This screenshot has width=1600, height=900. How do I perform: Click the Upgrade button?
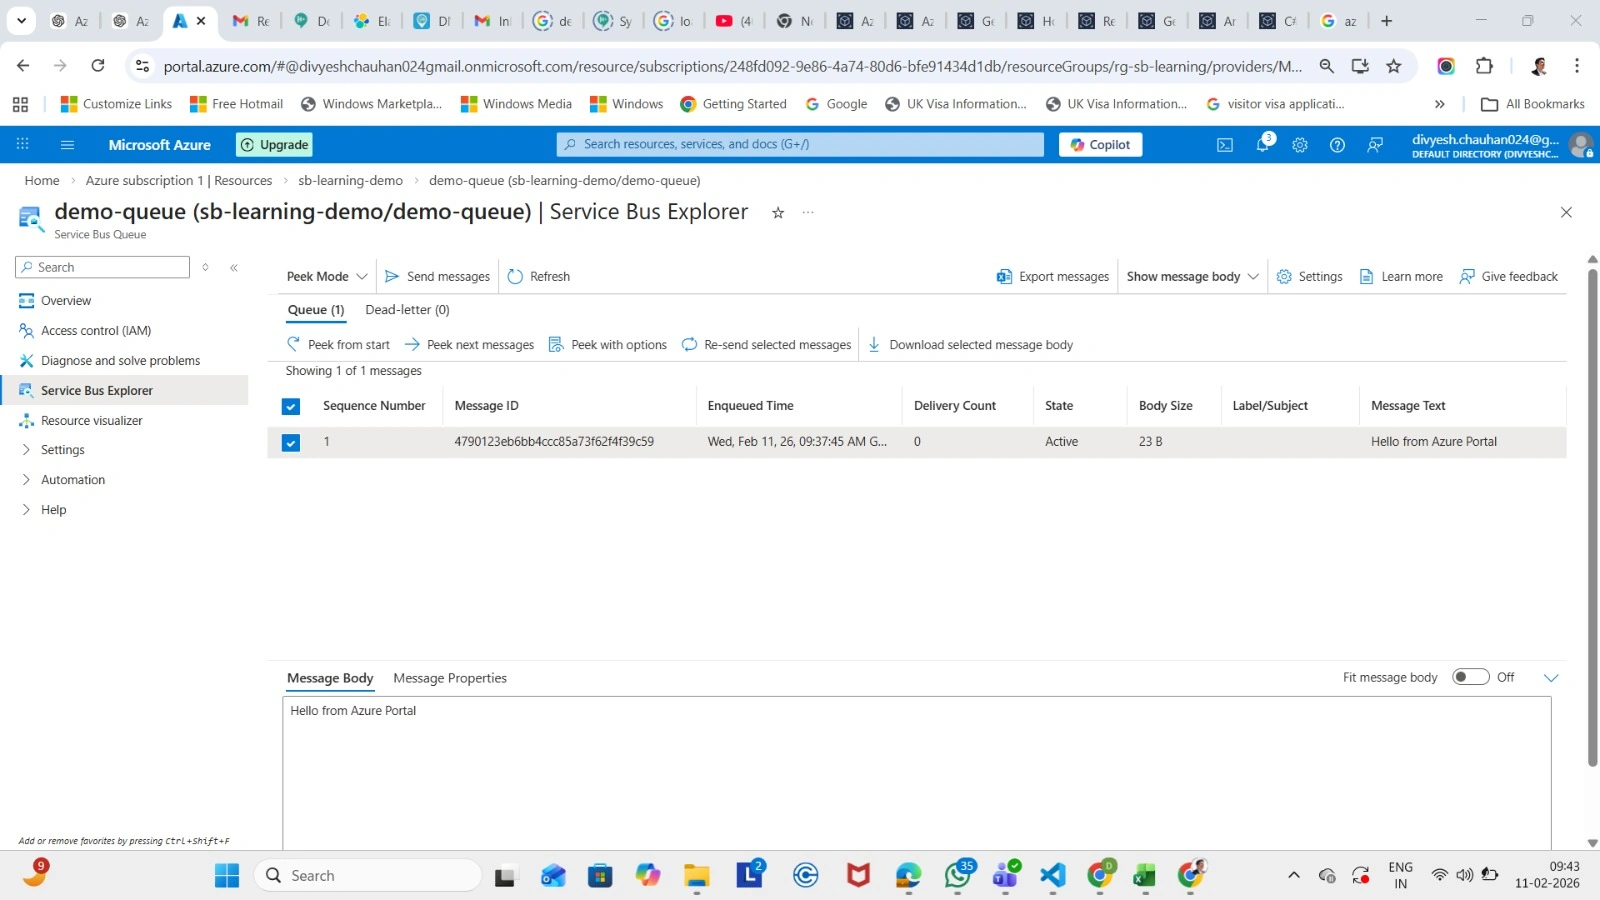[x=275, y=145]
